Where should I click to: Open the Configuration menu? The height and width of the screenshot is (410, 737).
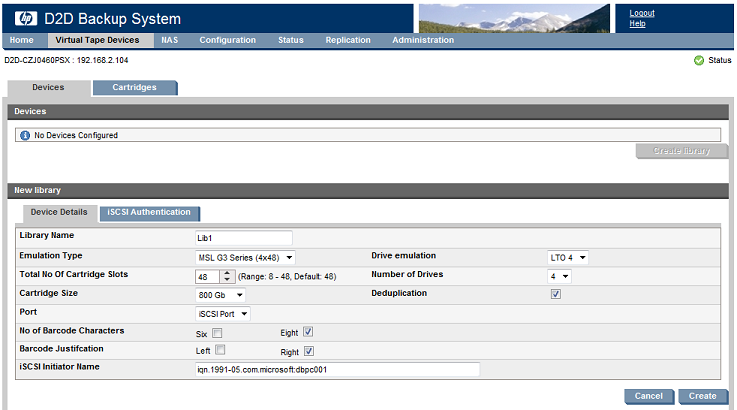227,40
